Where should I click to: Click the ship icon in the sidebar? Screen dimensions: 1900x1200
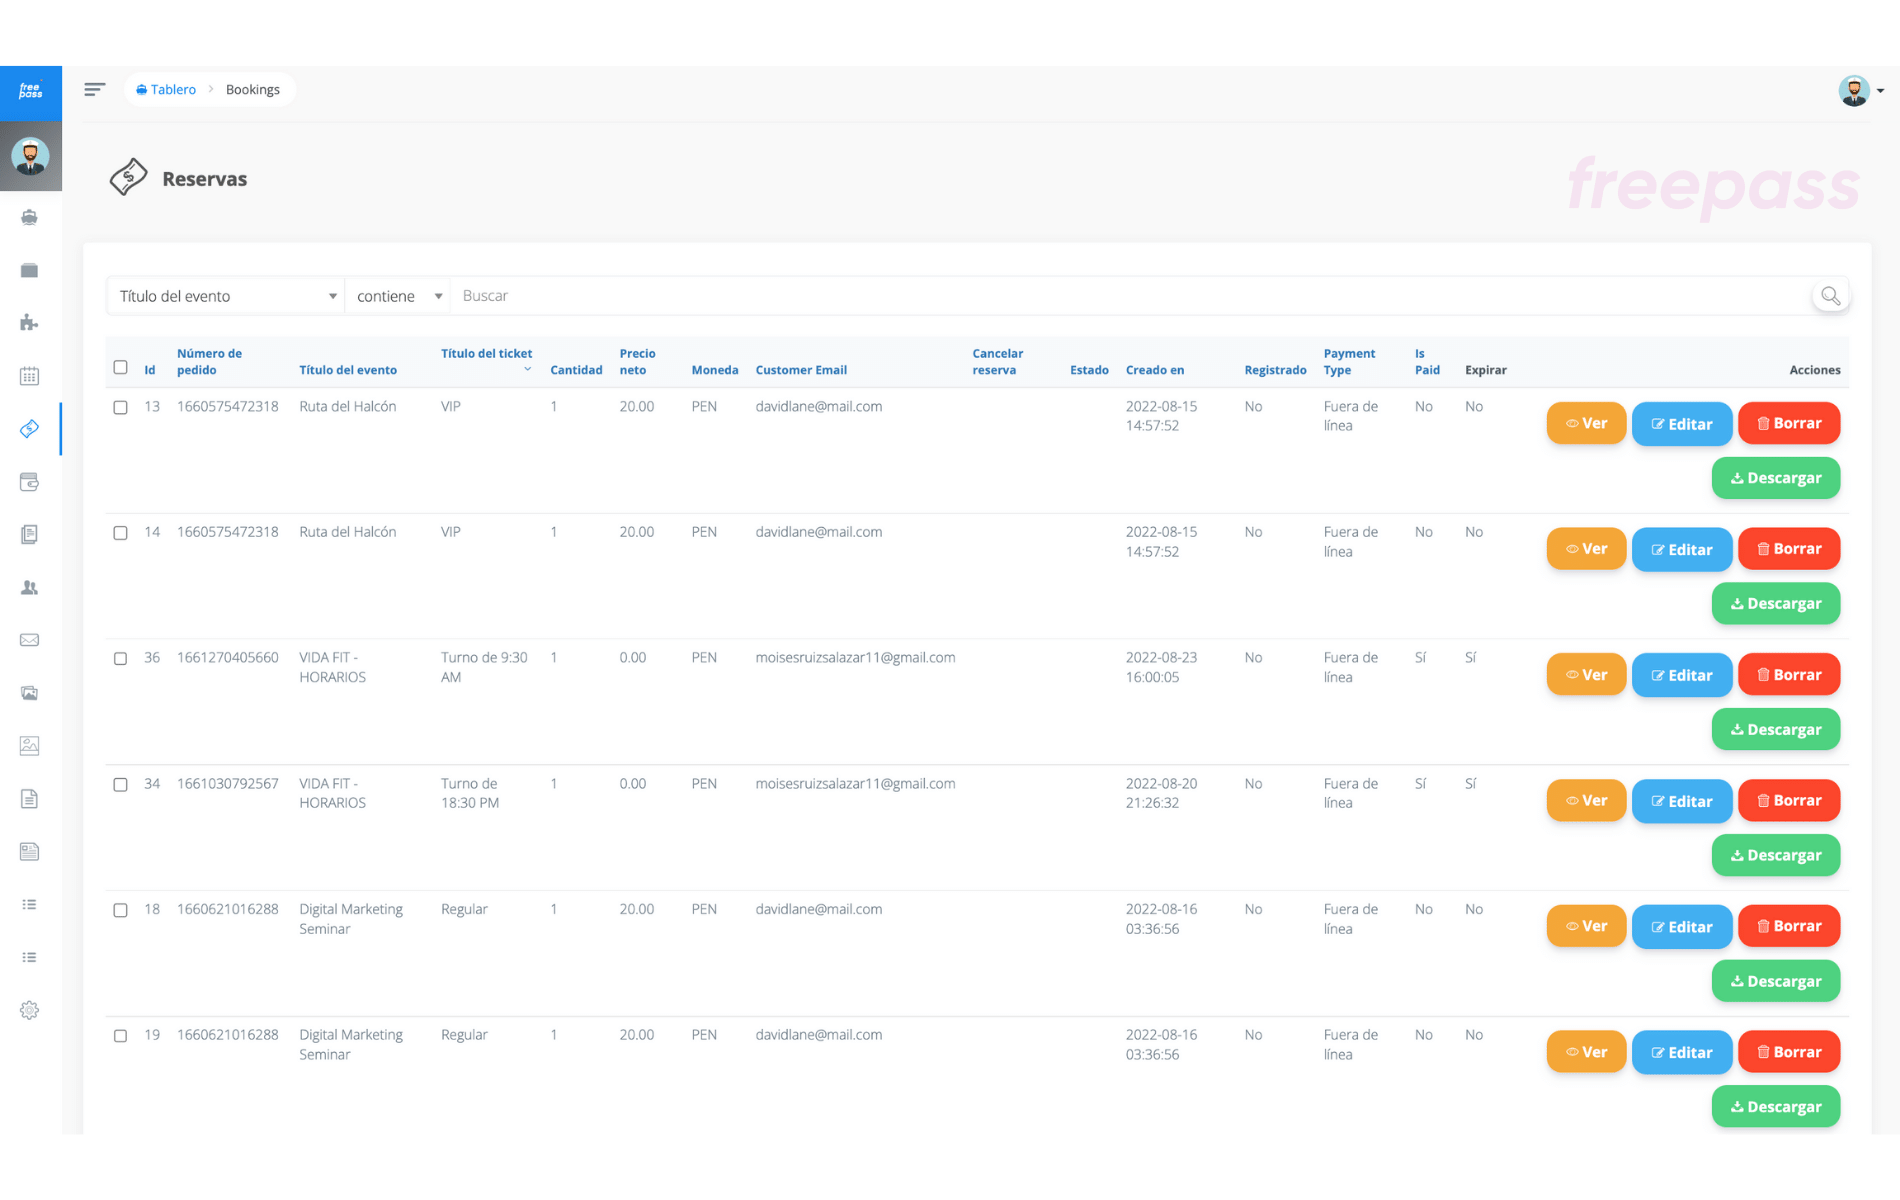30,217
